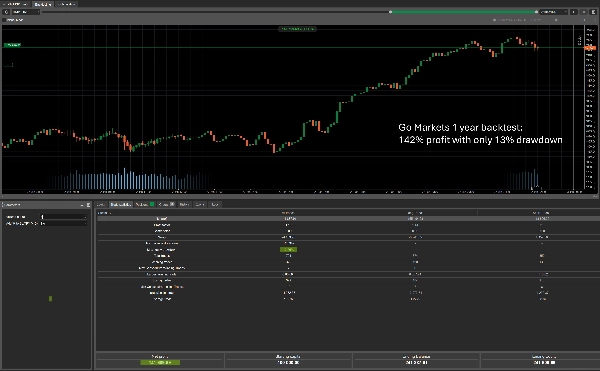600x371 pixels.
Task: Open the dropdown next to the round icon button
Action: point(26,12)
